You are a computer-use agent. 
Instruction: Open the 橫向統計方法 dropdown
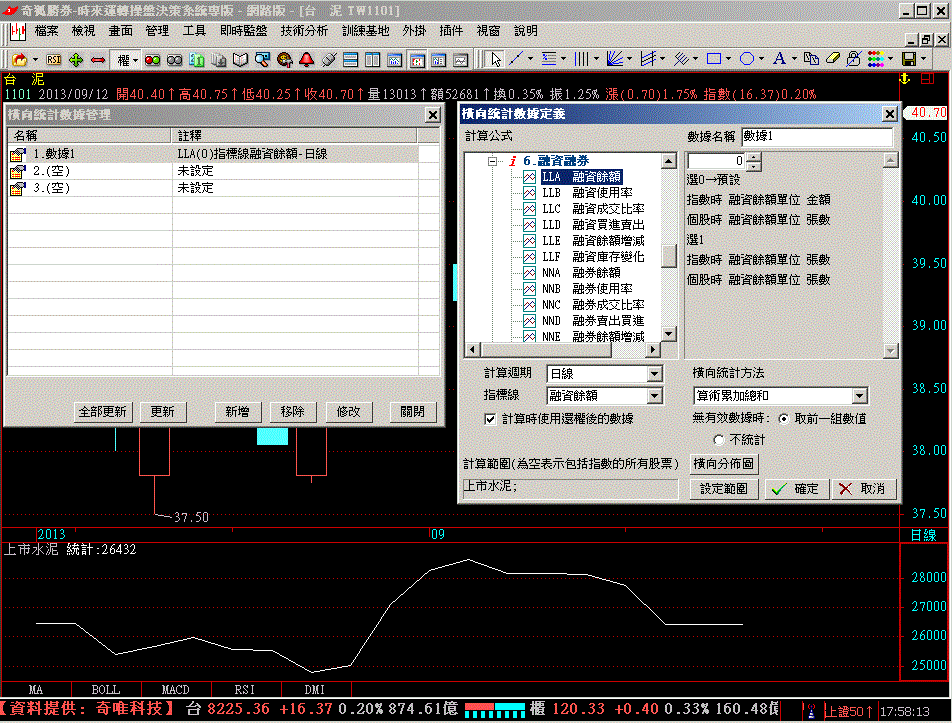click(859, 397)
